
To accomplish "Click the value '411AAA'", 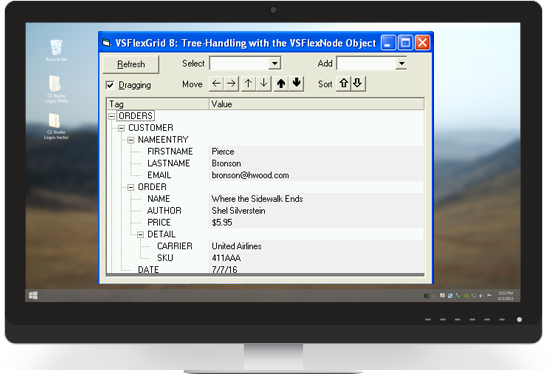I will [226, 258].
